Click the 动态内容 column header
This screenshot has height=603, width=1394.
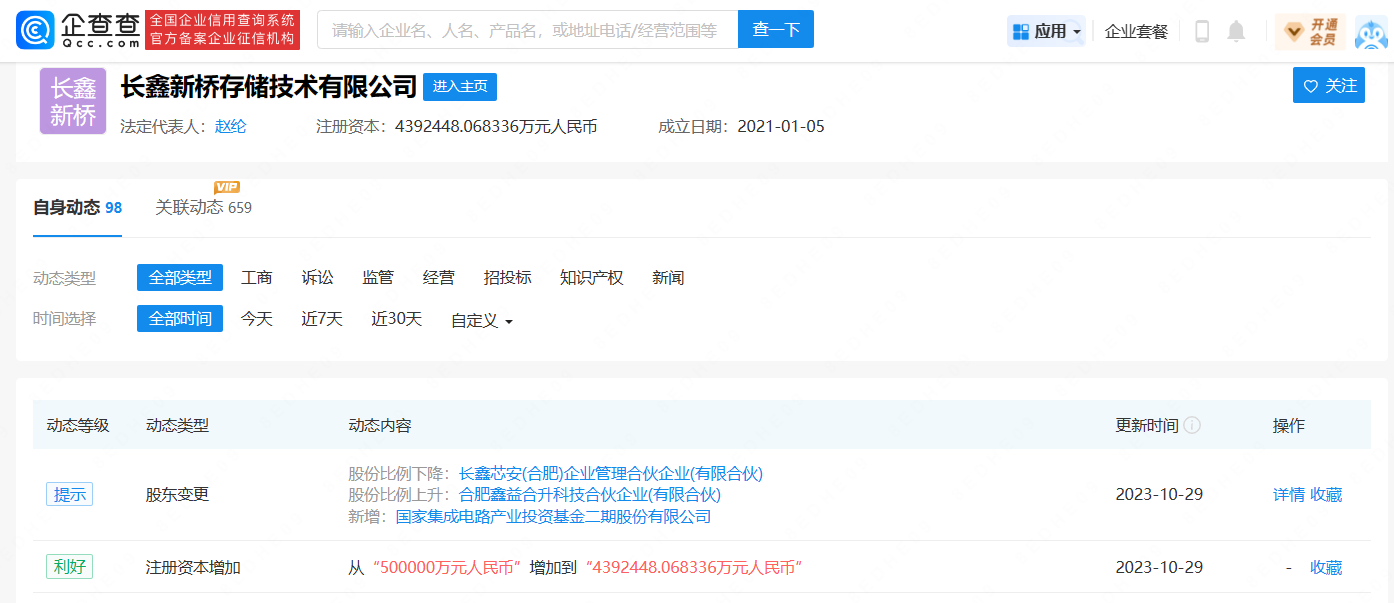[380, 425]
